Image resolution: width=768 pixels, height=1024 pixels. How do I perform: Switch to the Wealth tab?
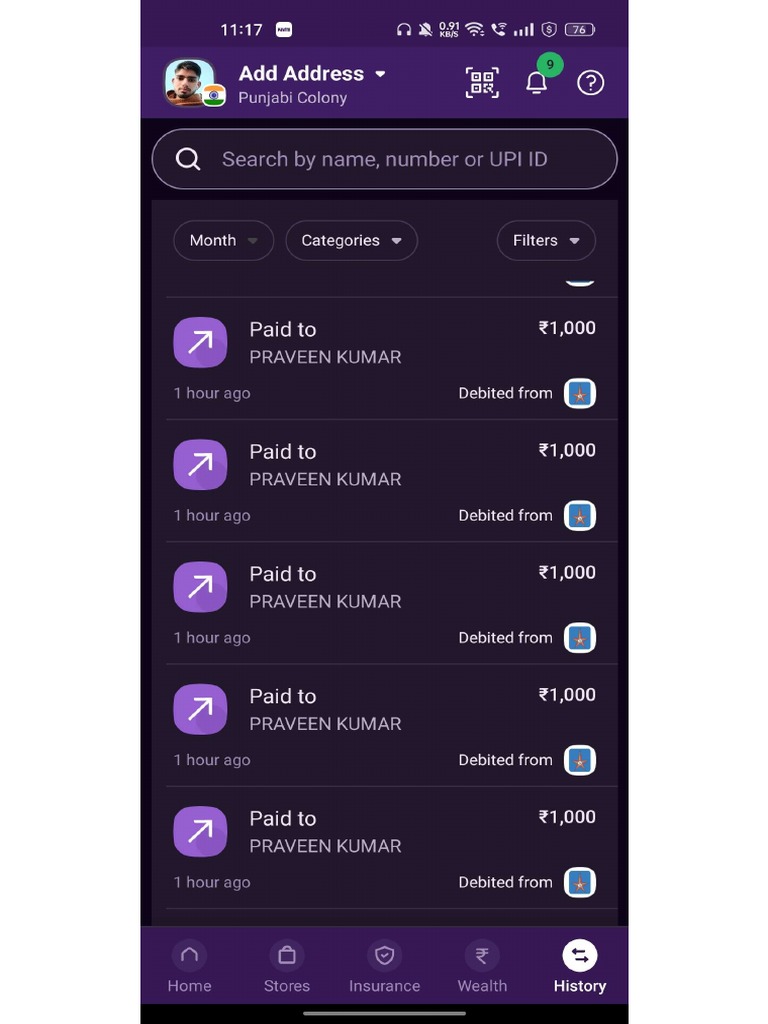482,968
